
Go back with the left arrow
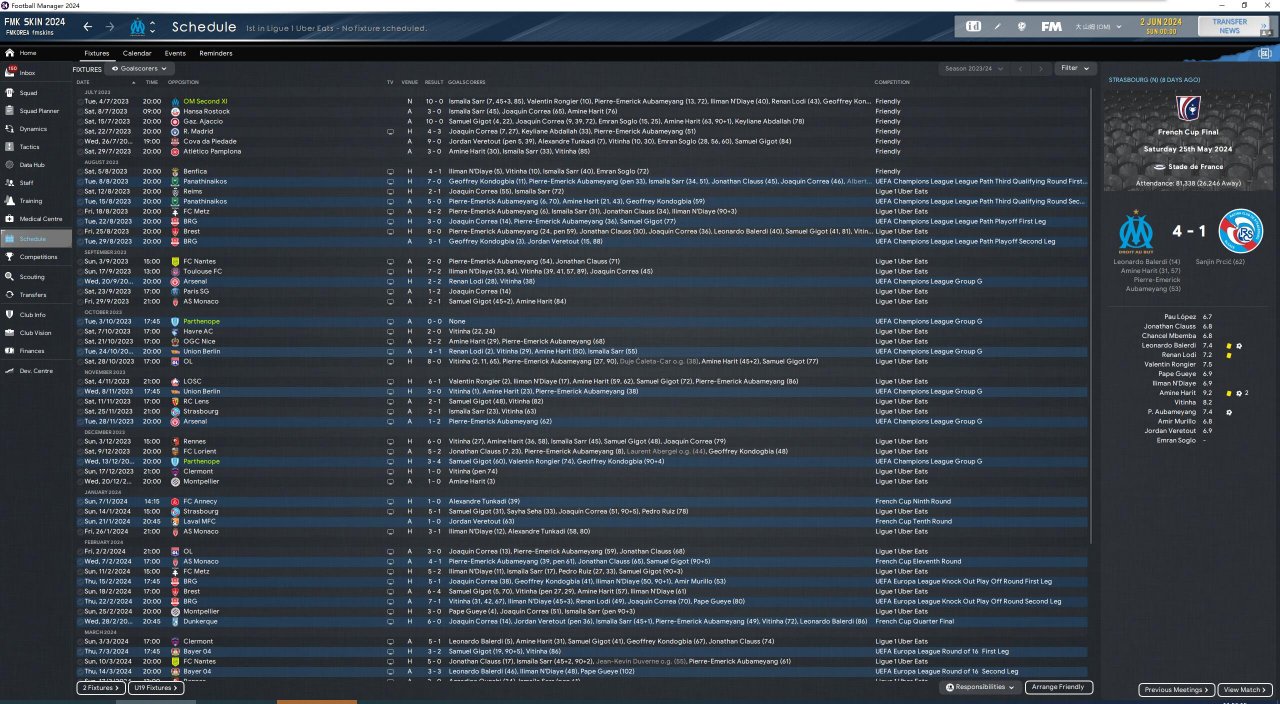(88, 27)
